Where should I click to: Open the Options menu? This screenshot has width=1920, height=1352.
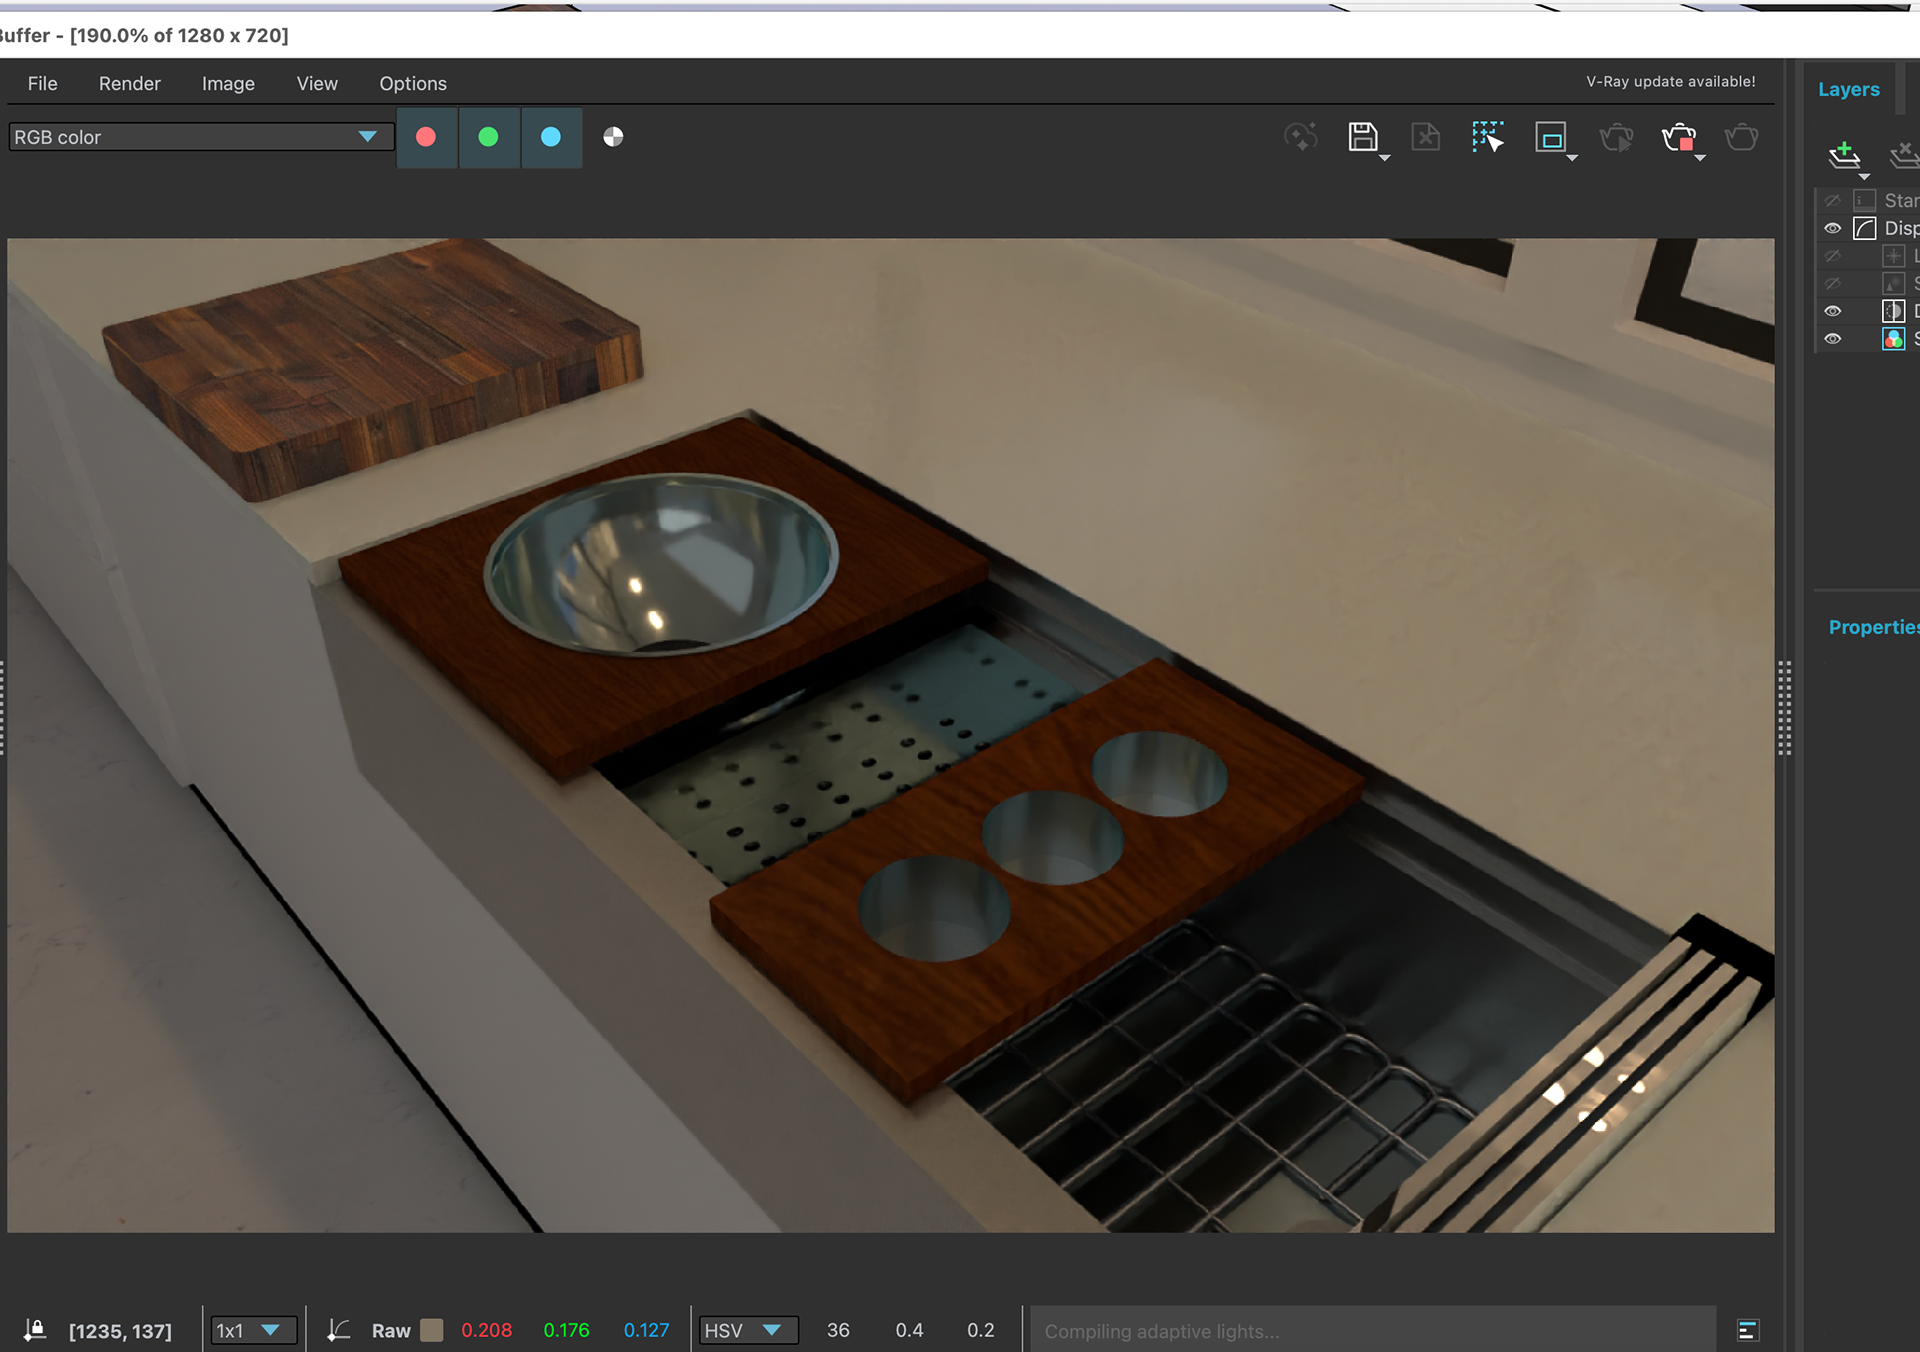(413, 84)
